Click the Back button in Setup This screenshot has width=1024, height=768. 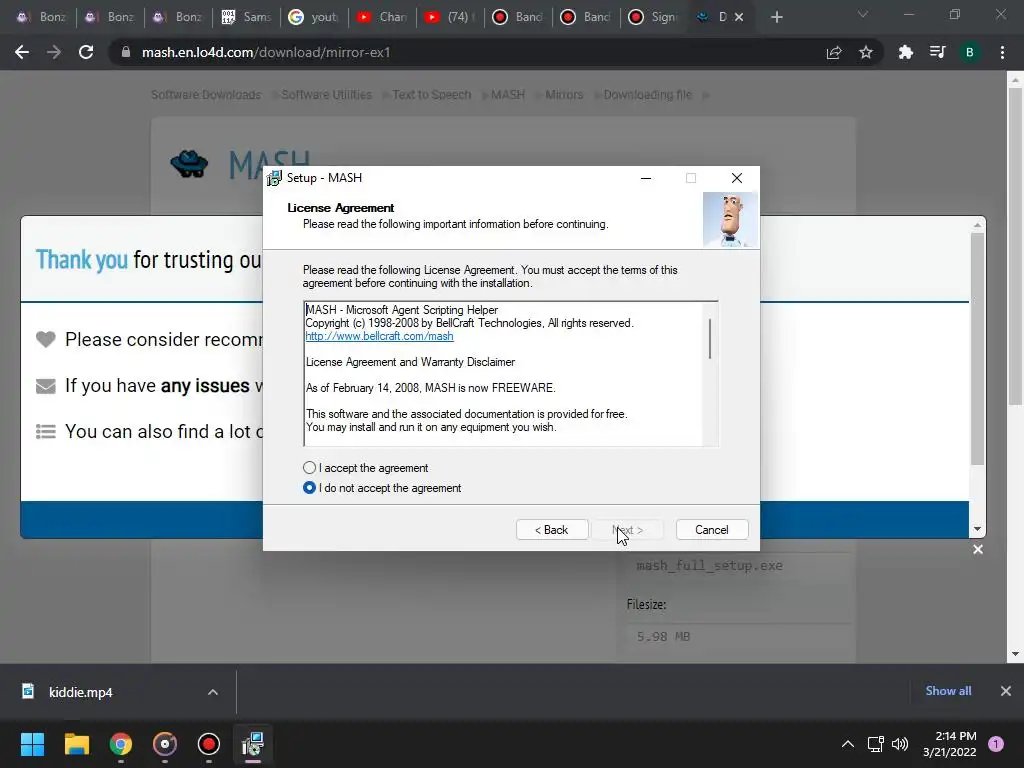[x=552, y=530]
